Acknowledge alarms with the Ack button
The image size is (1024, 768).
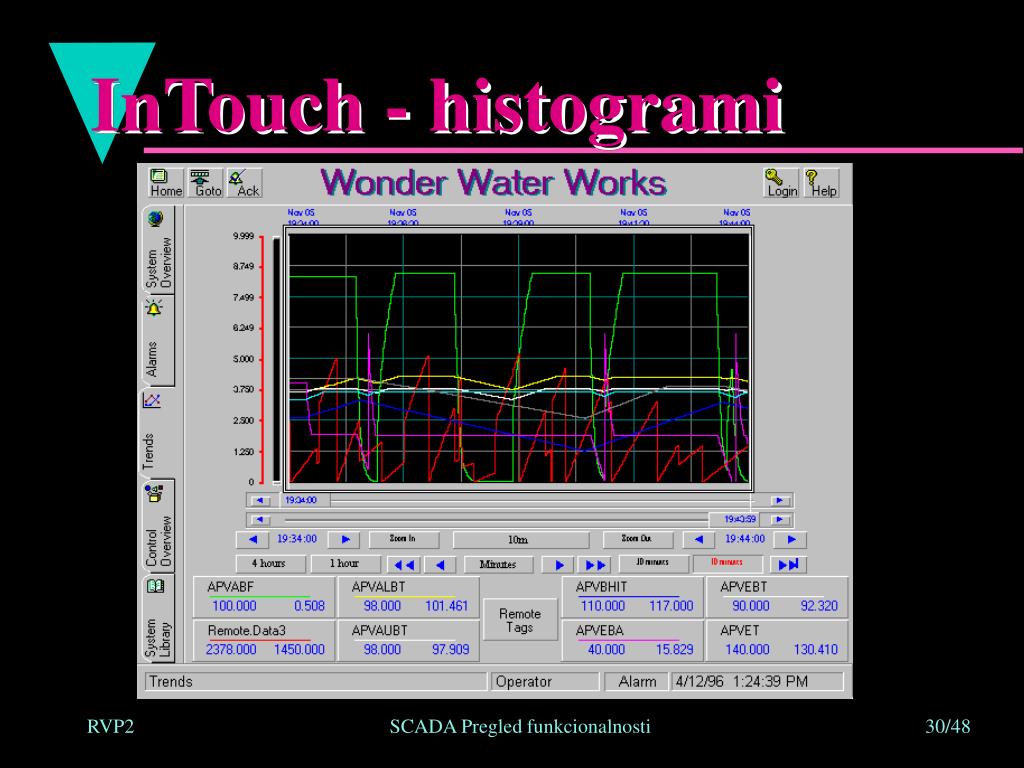point(246,183)
